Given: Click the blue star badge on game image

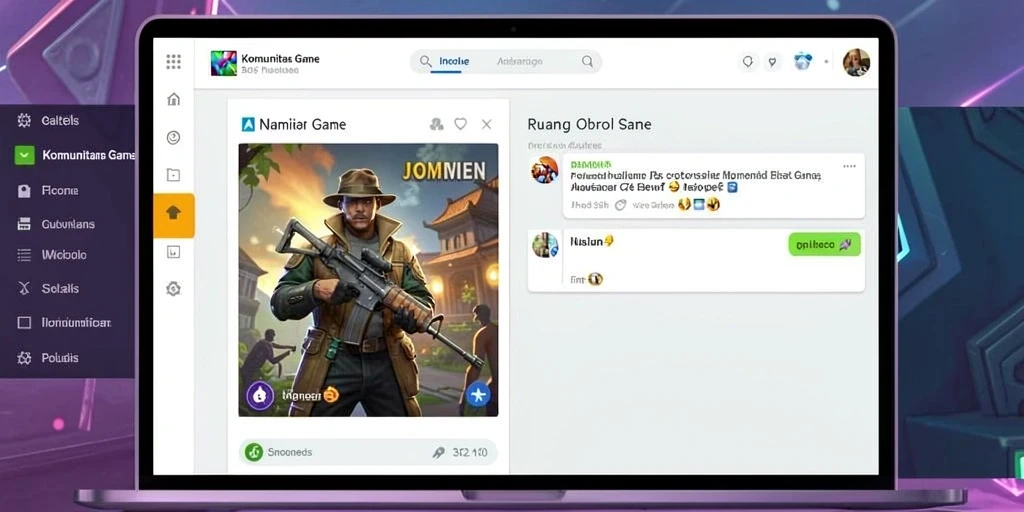Looking at the screenshot, I should (478, 394).
